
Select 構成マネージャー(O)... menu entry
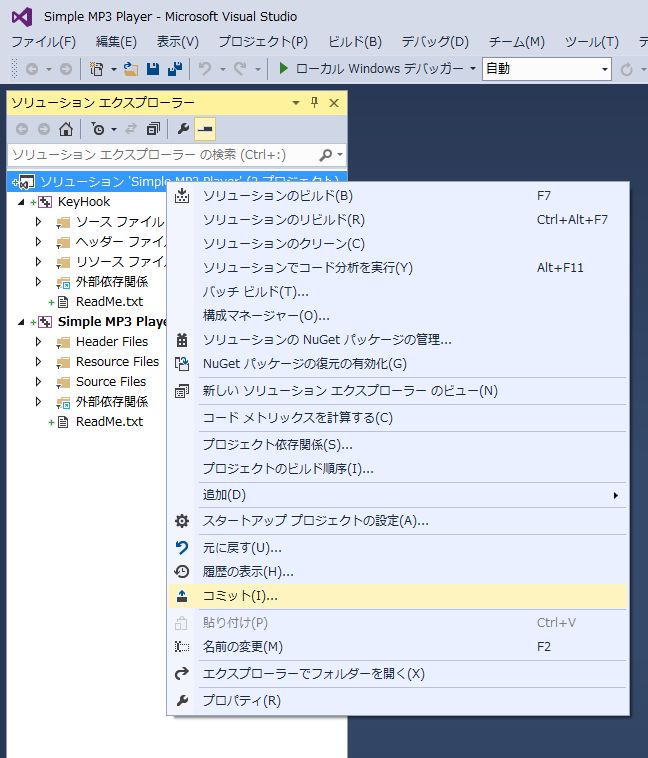pos(398,316)
